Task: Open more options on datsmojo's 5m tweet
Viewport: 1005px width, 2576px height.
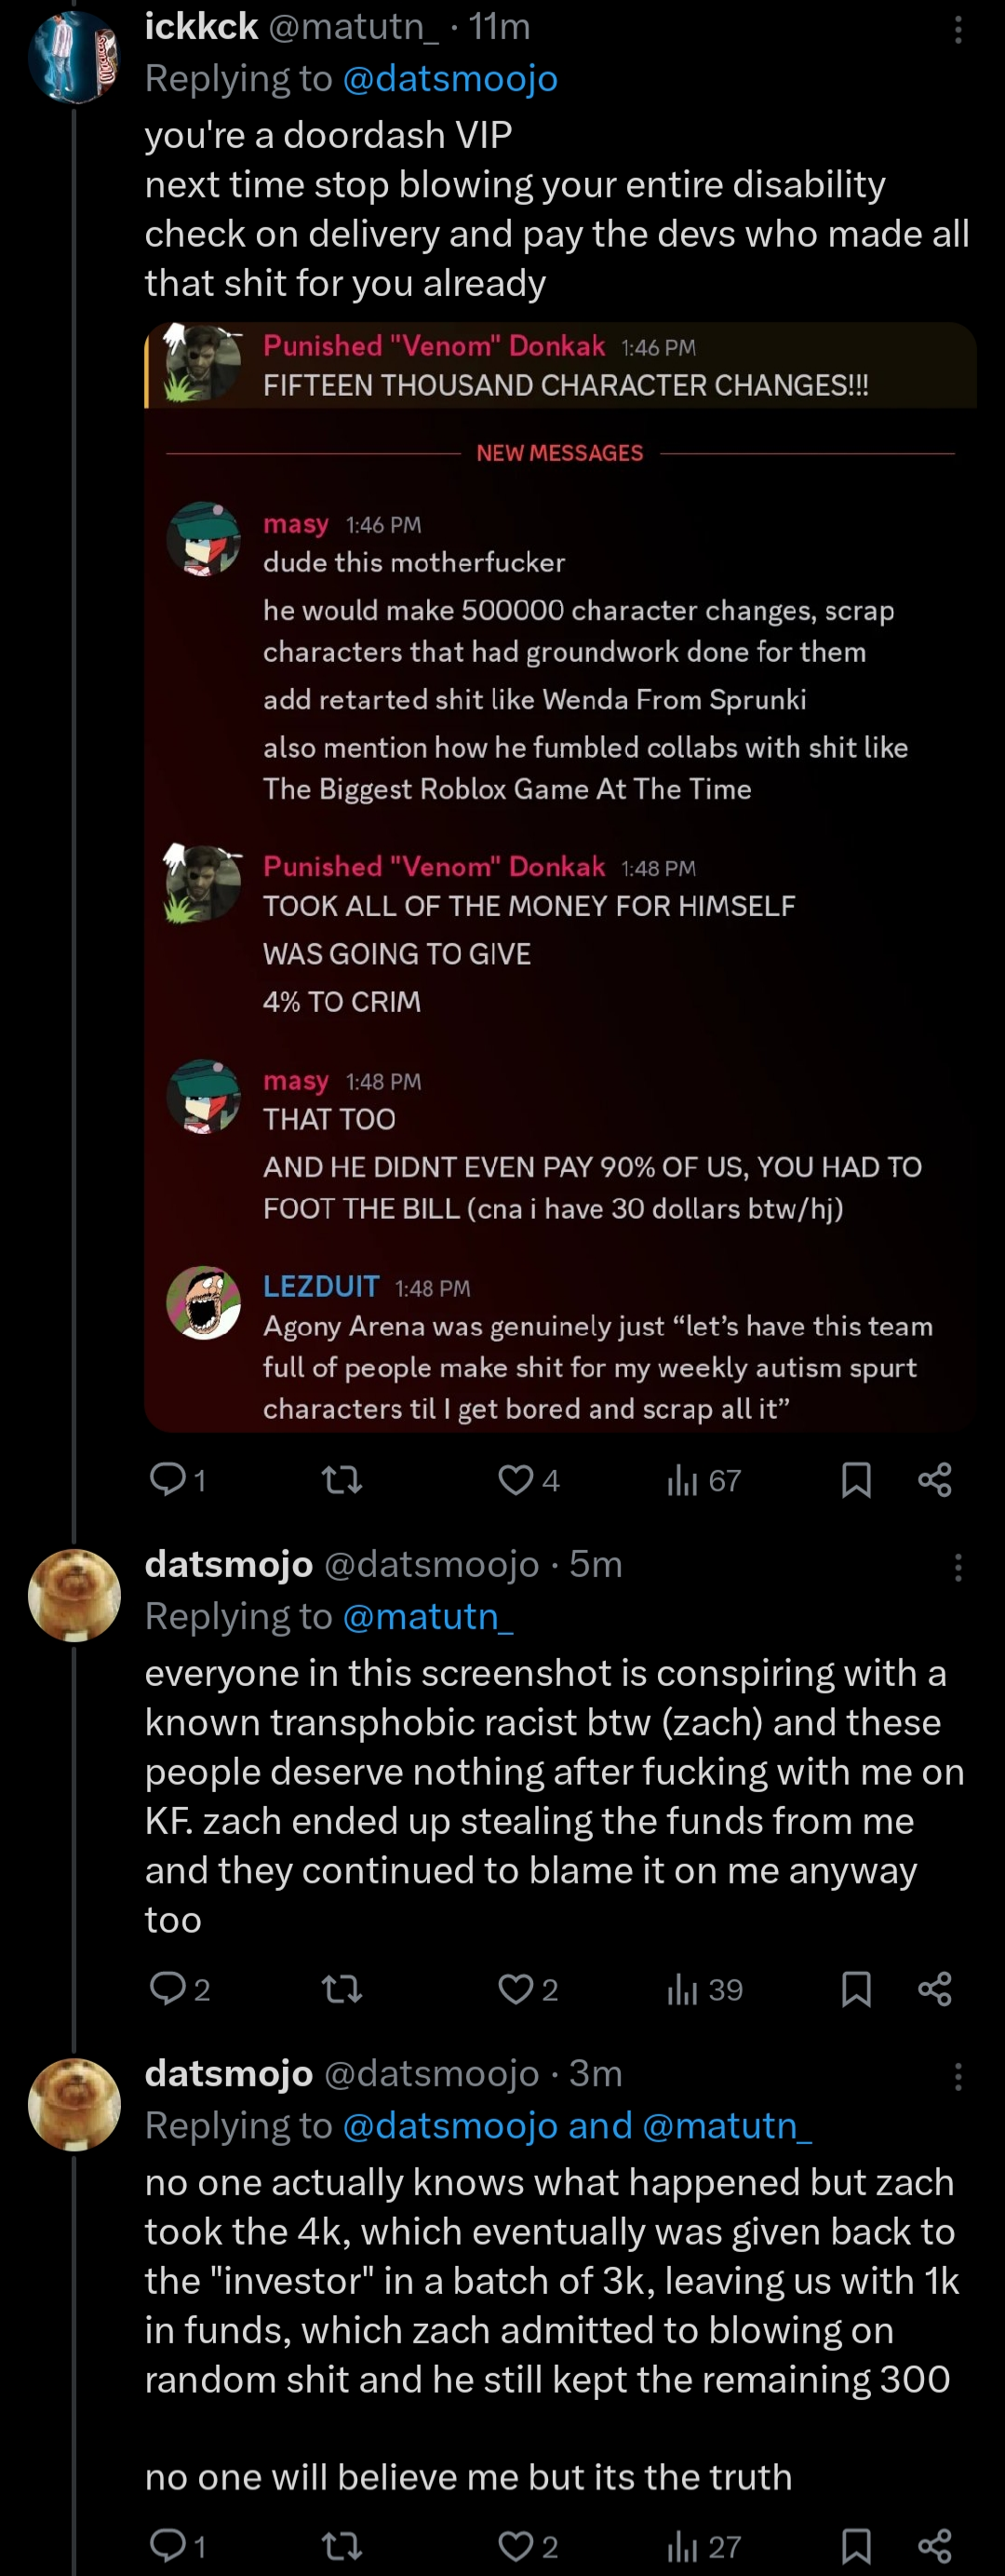Action: pyautogui.click(x=958, y=1567)
